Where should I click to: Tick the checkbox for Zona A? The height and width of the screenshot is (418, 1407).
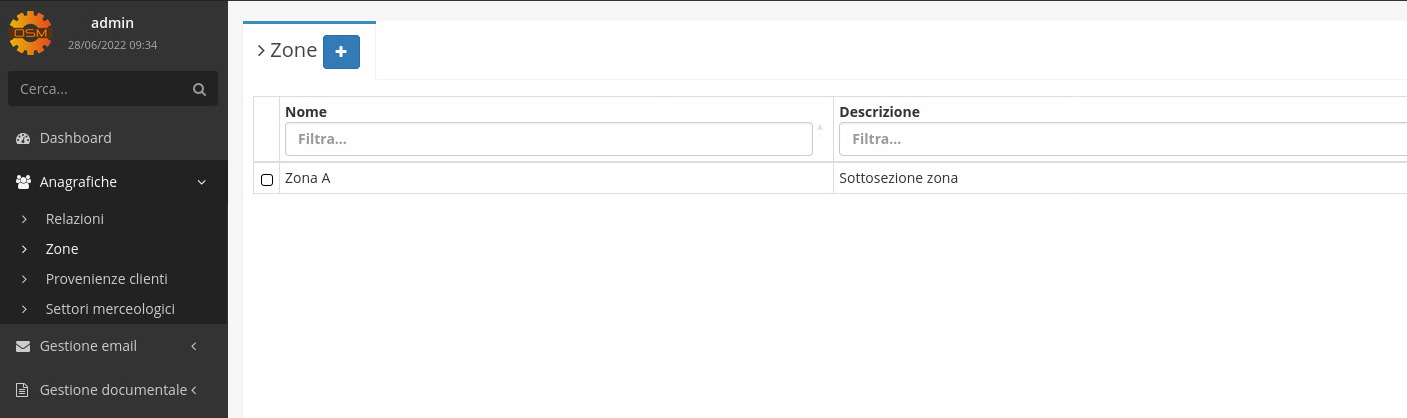click(267, 180)
